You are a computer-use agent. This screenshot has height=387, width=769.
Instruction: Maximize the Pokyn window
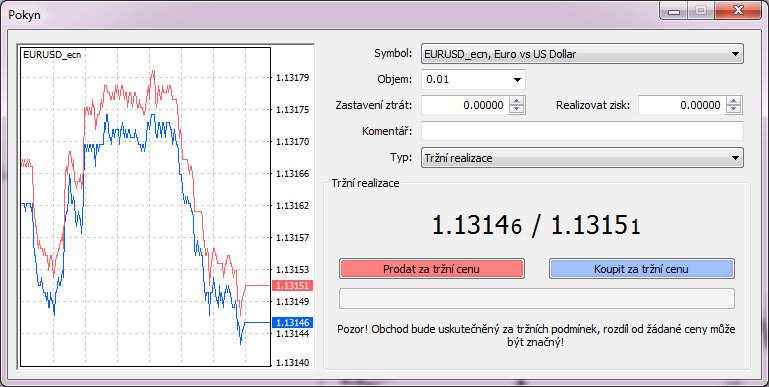point(701,10)
